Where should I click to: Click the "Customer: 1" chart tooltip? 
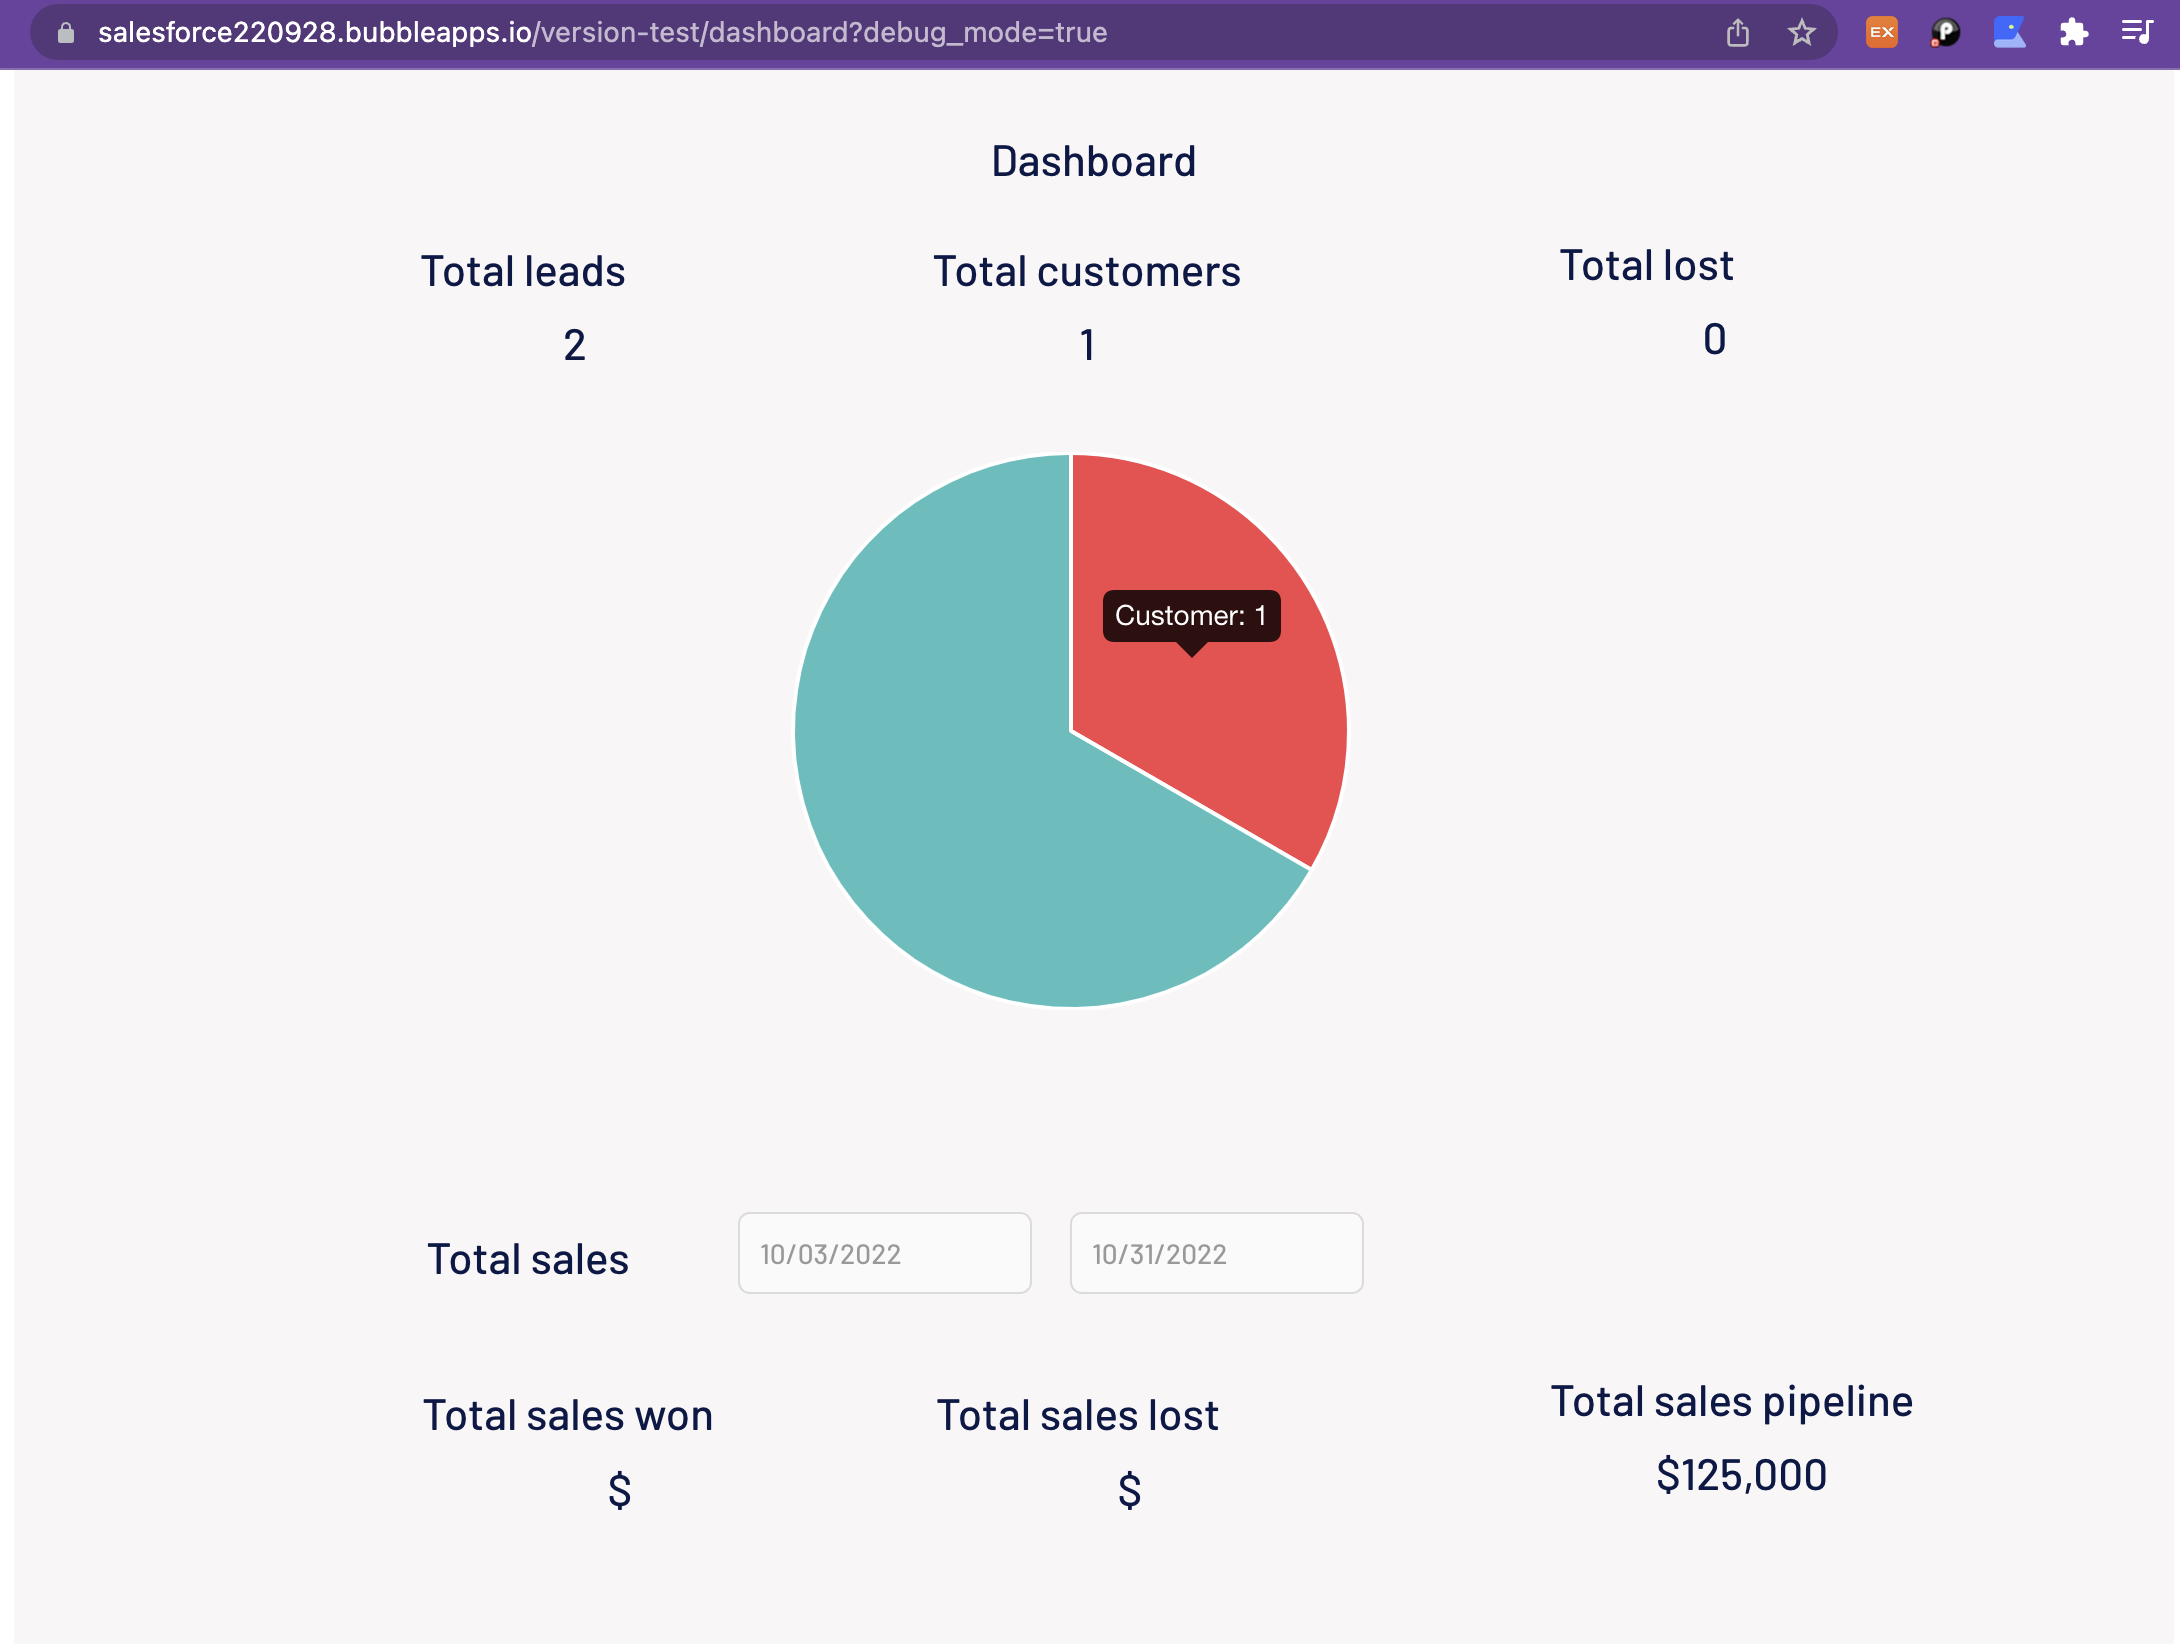pyautogui.click(x=1190, y=615)
